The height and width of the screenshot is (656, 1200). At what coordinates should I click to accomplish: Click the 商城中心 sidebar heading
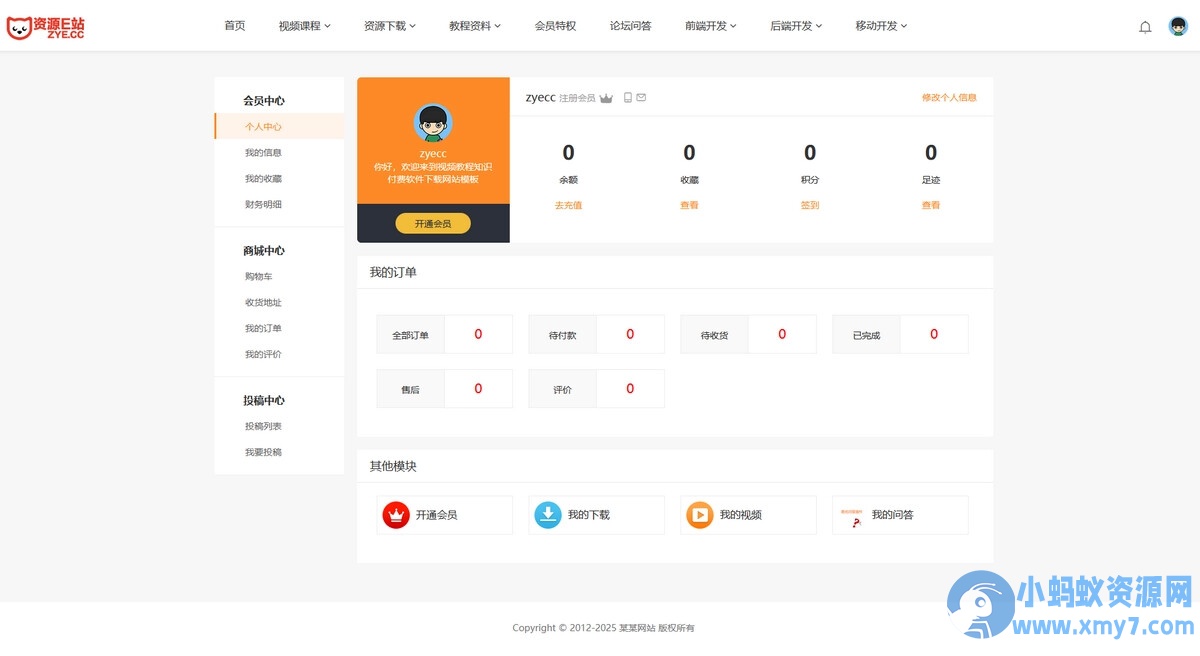pos(264,251)
